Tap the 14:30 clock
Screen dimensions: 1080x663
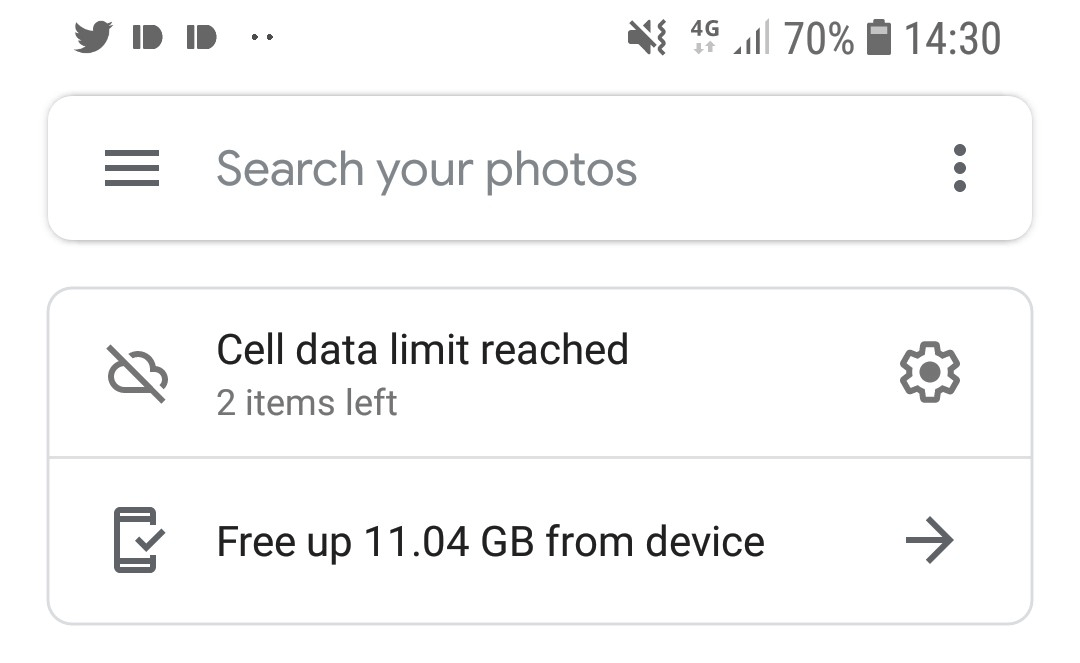[x=952, y=38]
